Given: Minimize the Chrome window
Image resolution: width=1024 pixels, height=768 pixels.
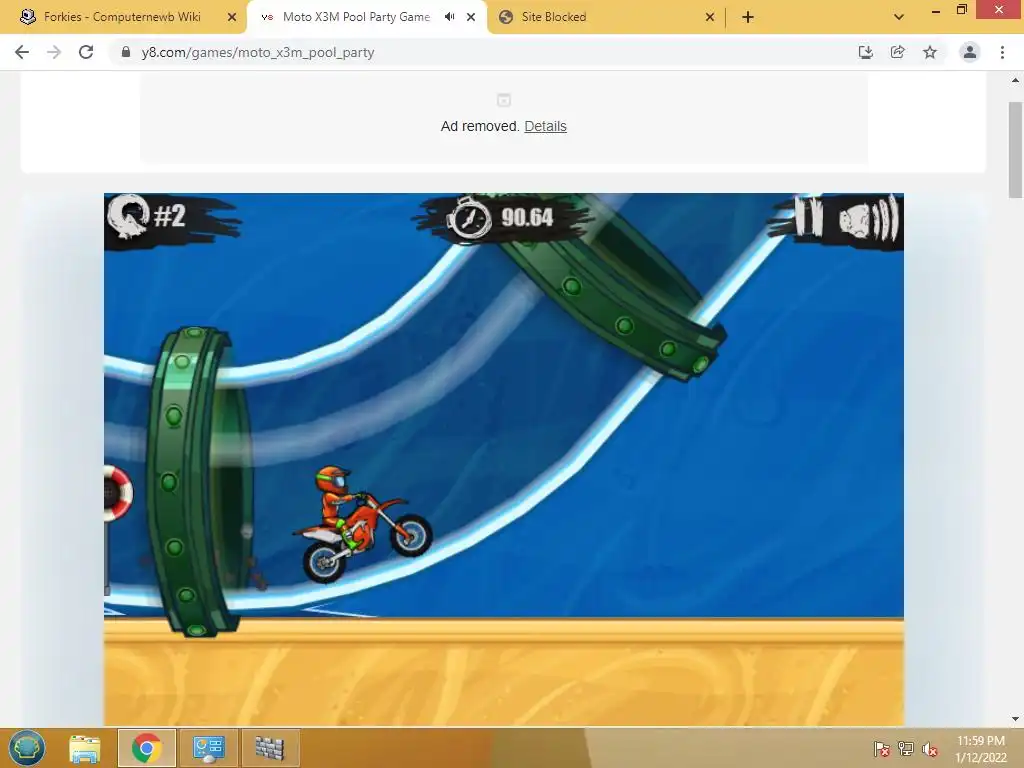Looking at the screenshot, I should tap(936, 10).
